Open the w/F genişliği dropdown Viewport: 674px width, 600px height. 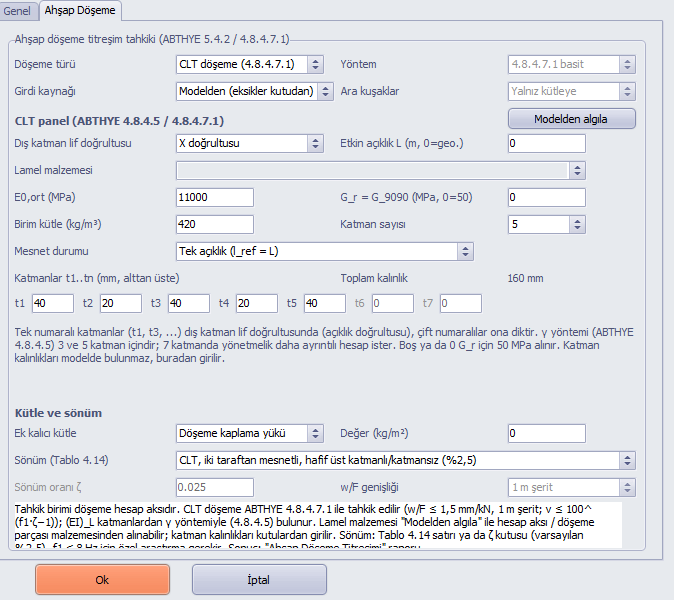coord(571,487)
